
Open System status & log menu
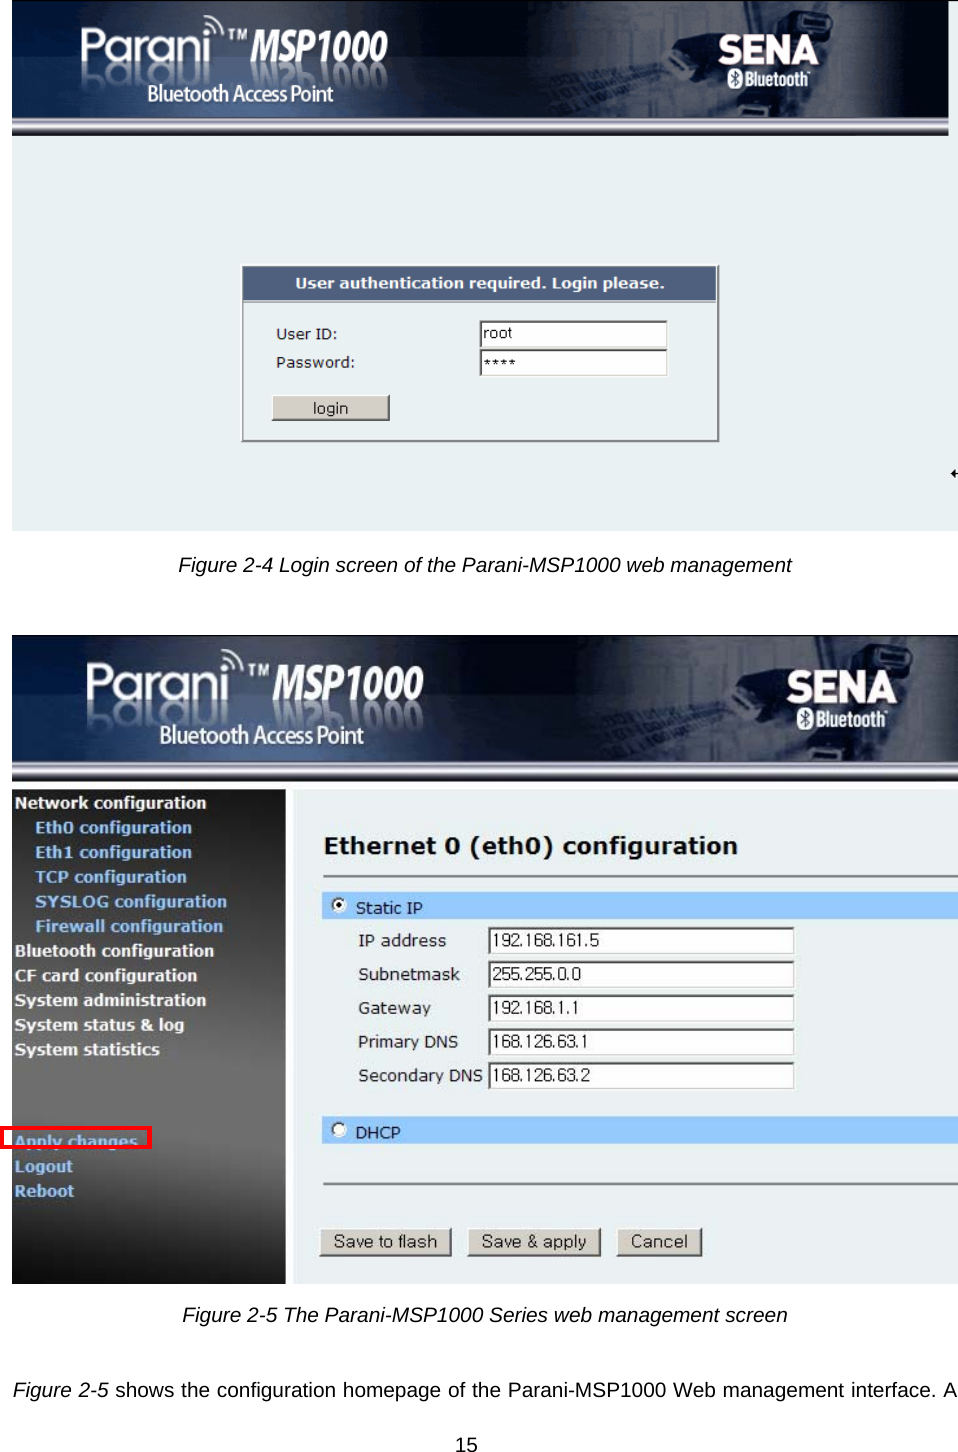(x=99, y=1025)
